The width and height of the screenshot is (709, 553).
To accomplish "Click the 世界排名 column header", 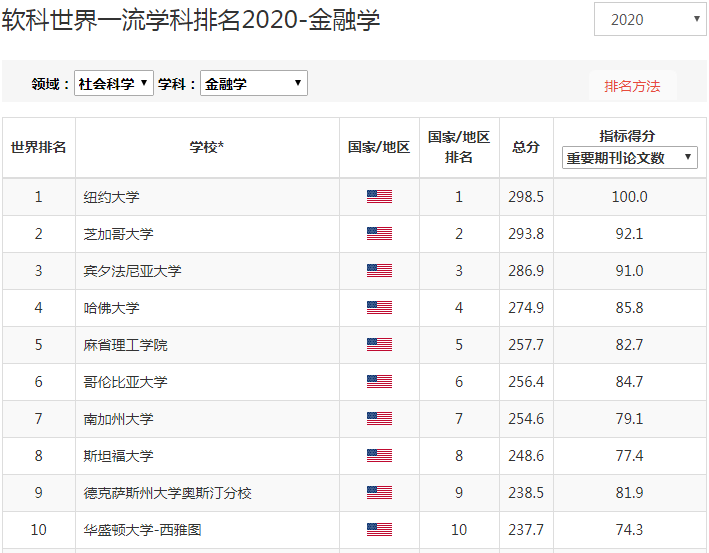I will click(39, 147).
